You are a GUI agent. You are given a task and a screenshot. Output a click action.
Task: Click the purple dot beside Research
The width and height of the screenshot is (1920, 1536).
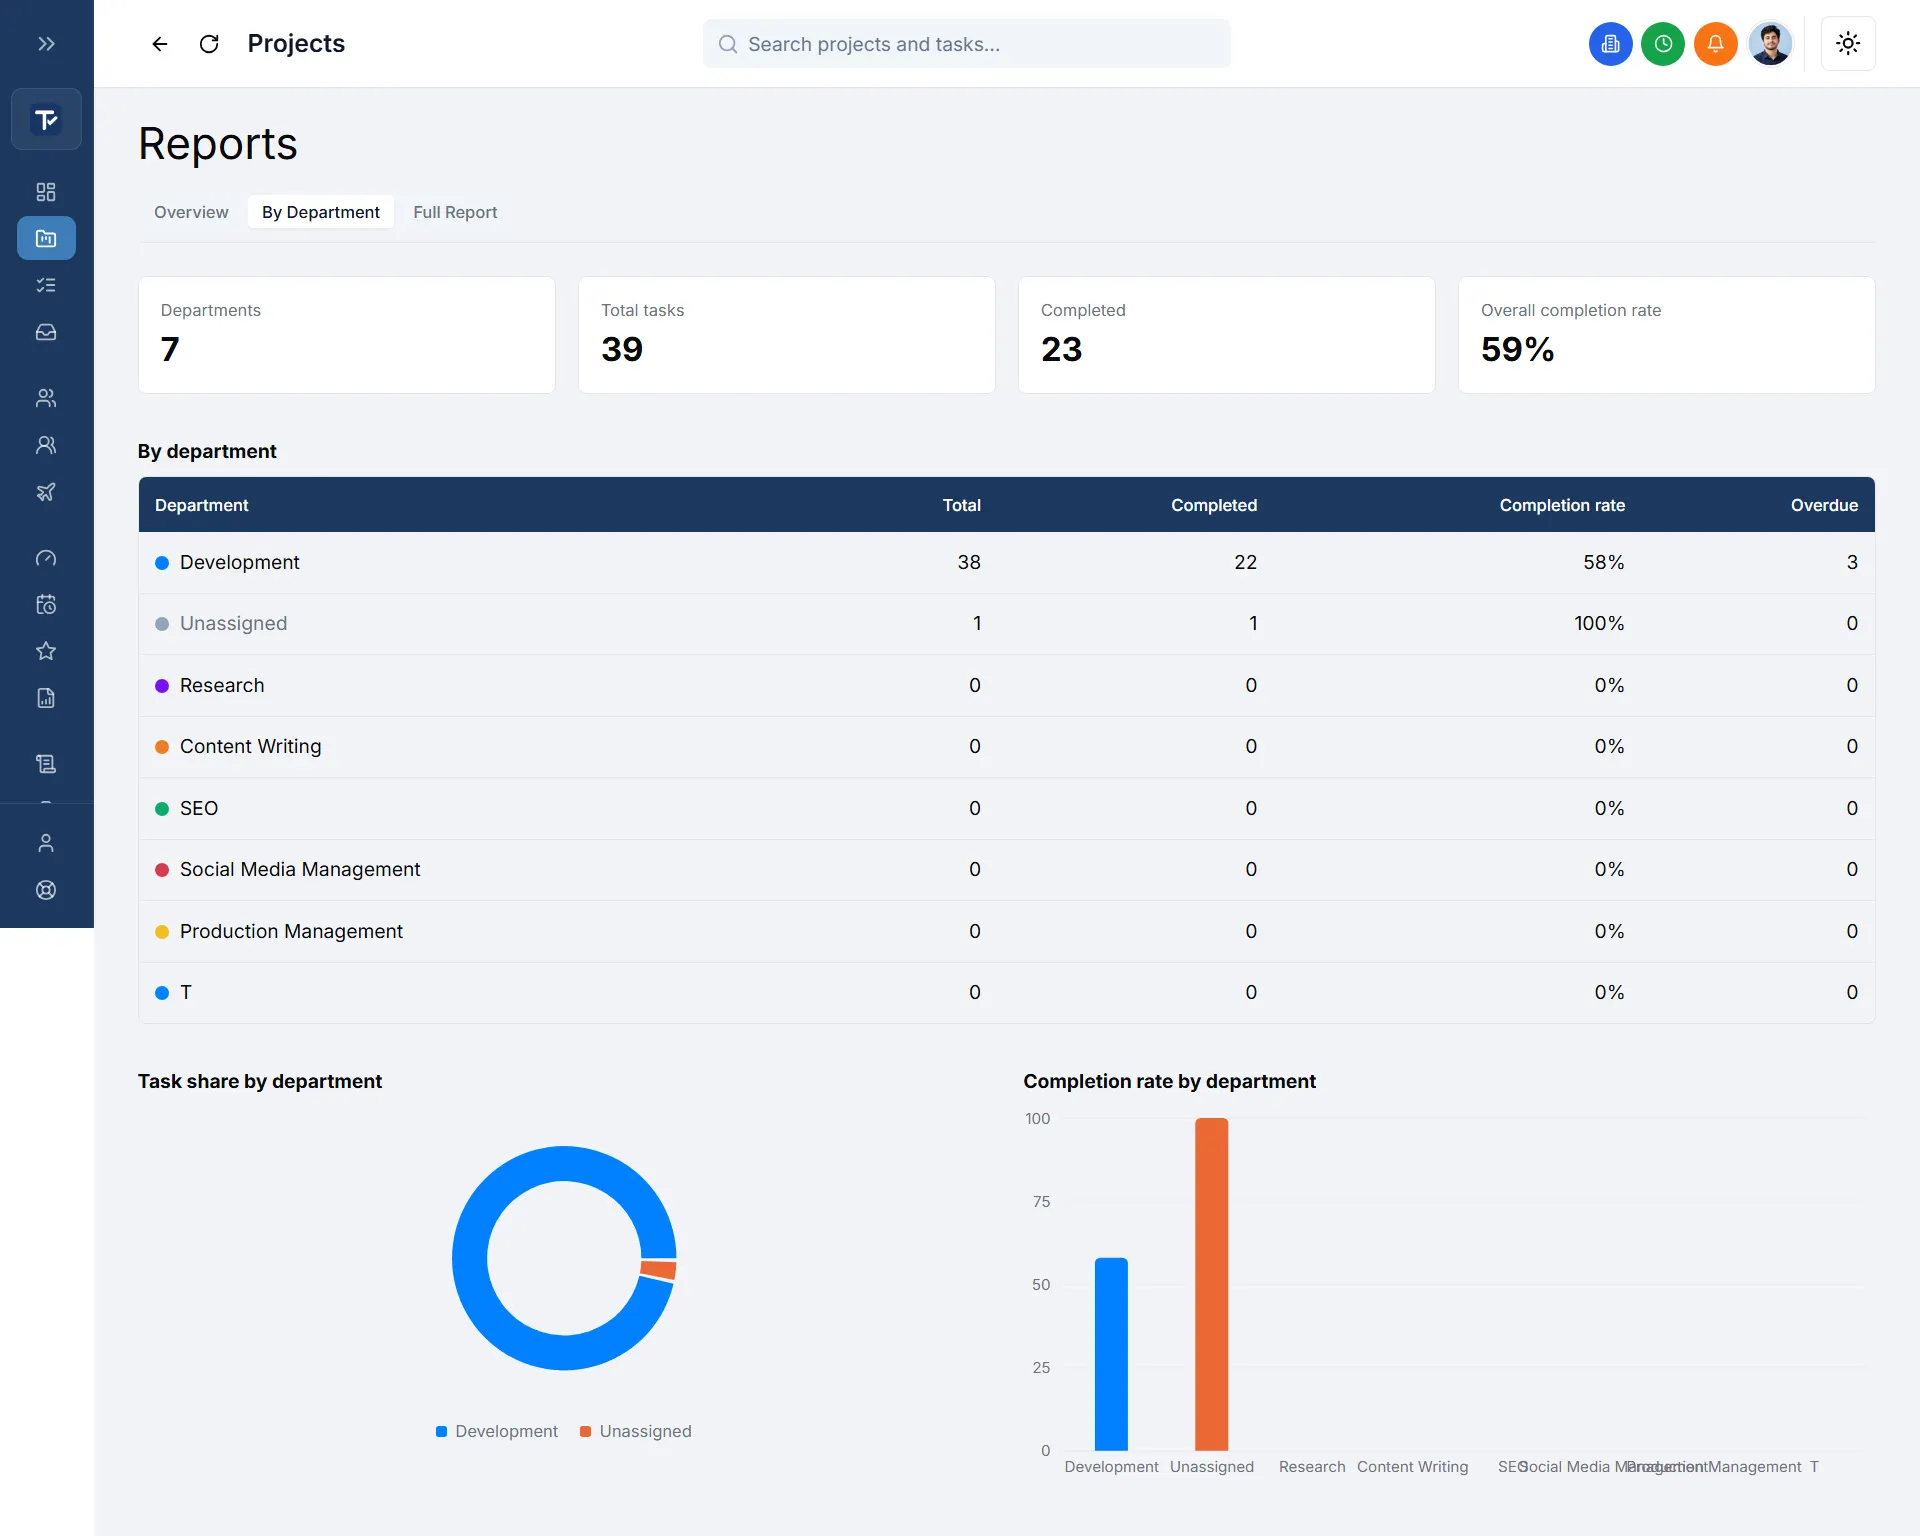point(162,686)
